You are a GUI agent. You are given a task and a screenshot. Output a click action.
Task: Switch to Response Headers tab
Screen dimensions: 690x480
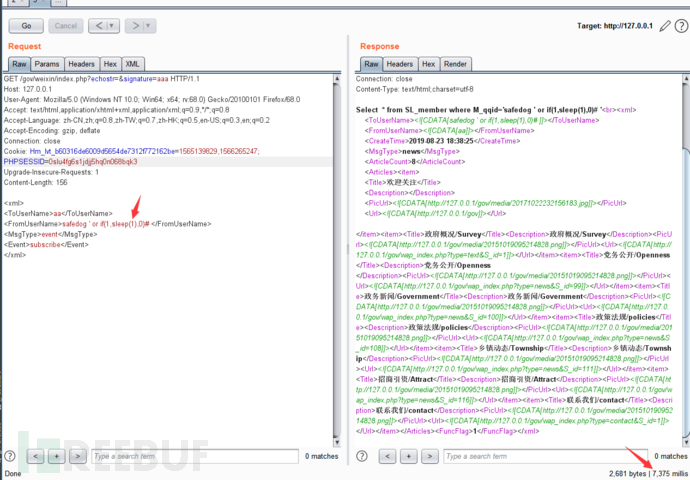pos(400,64)
